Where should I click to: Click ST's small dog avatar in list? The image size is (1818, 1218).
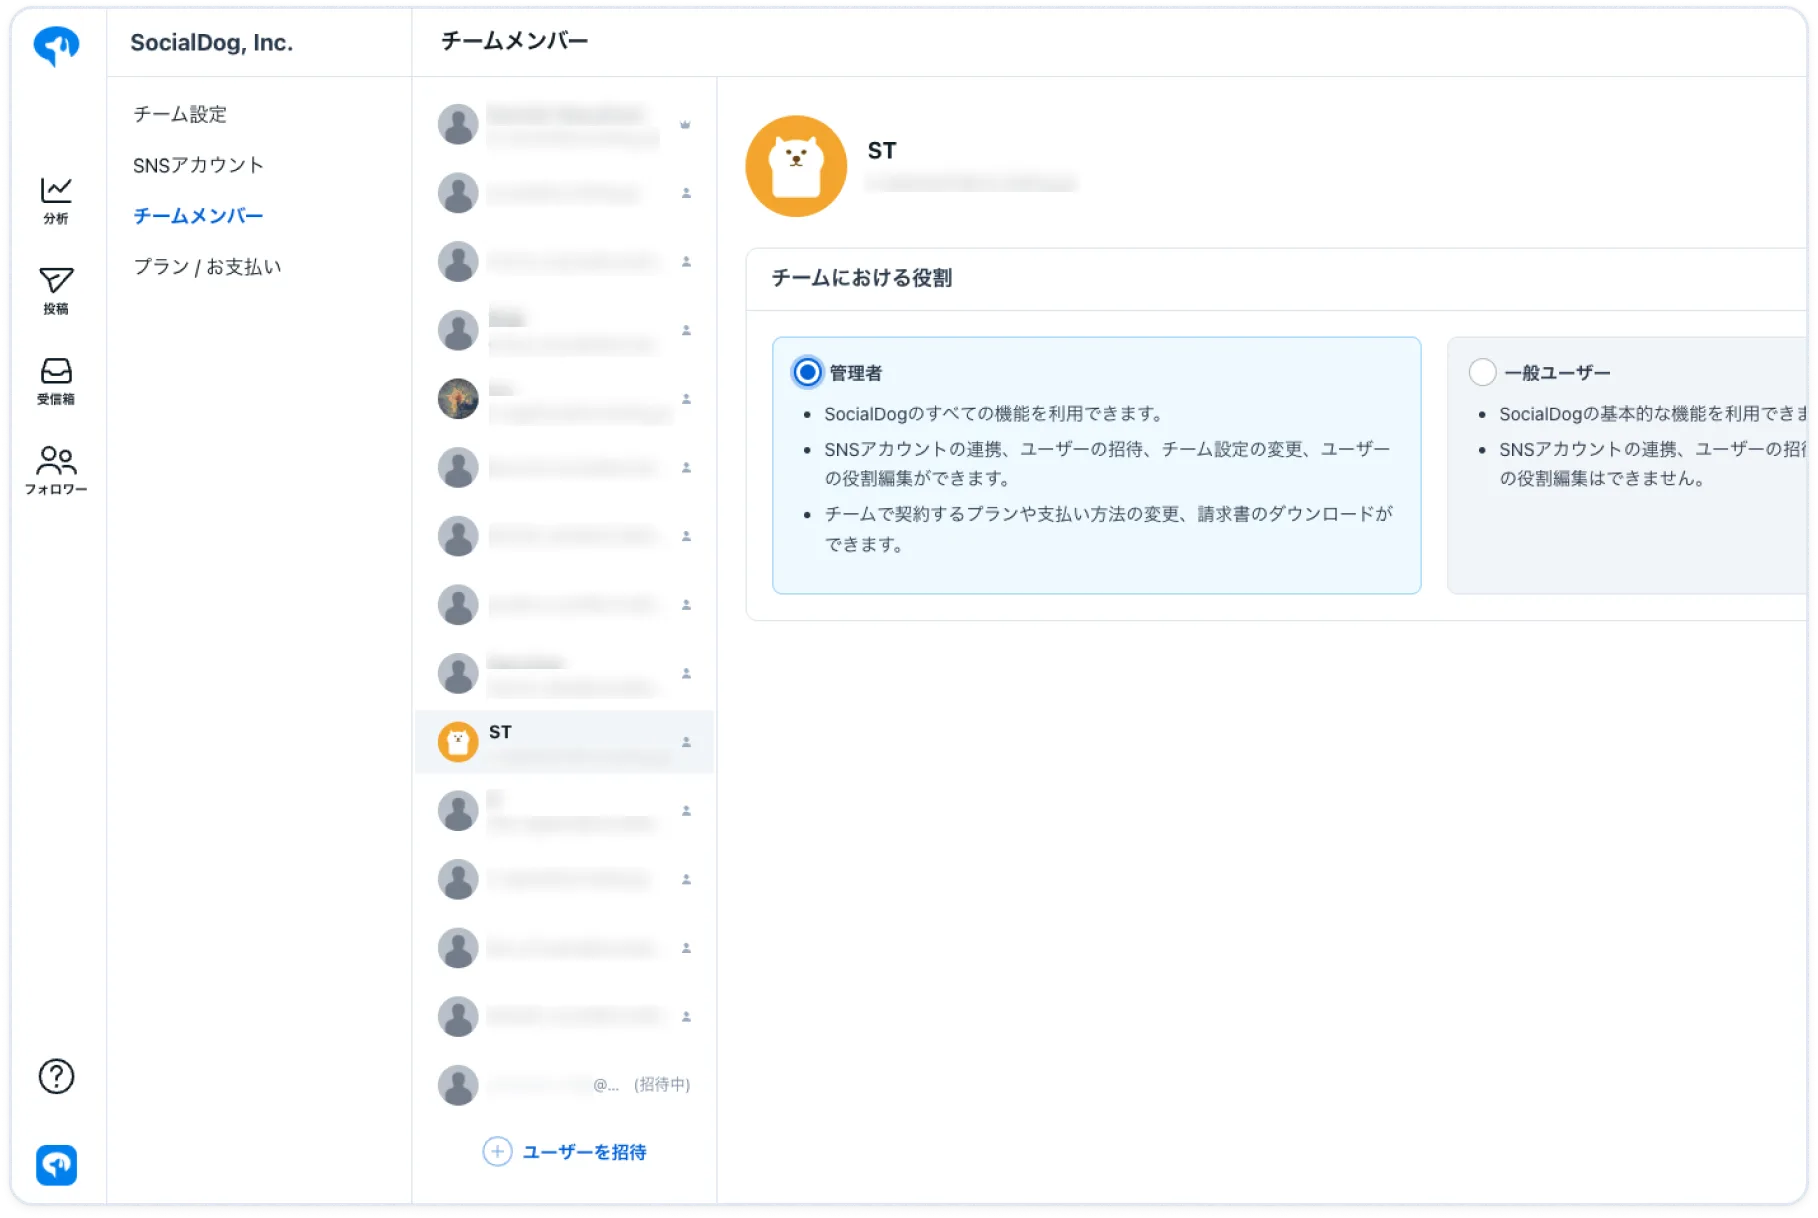(458, 742)
